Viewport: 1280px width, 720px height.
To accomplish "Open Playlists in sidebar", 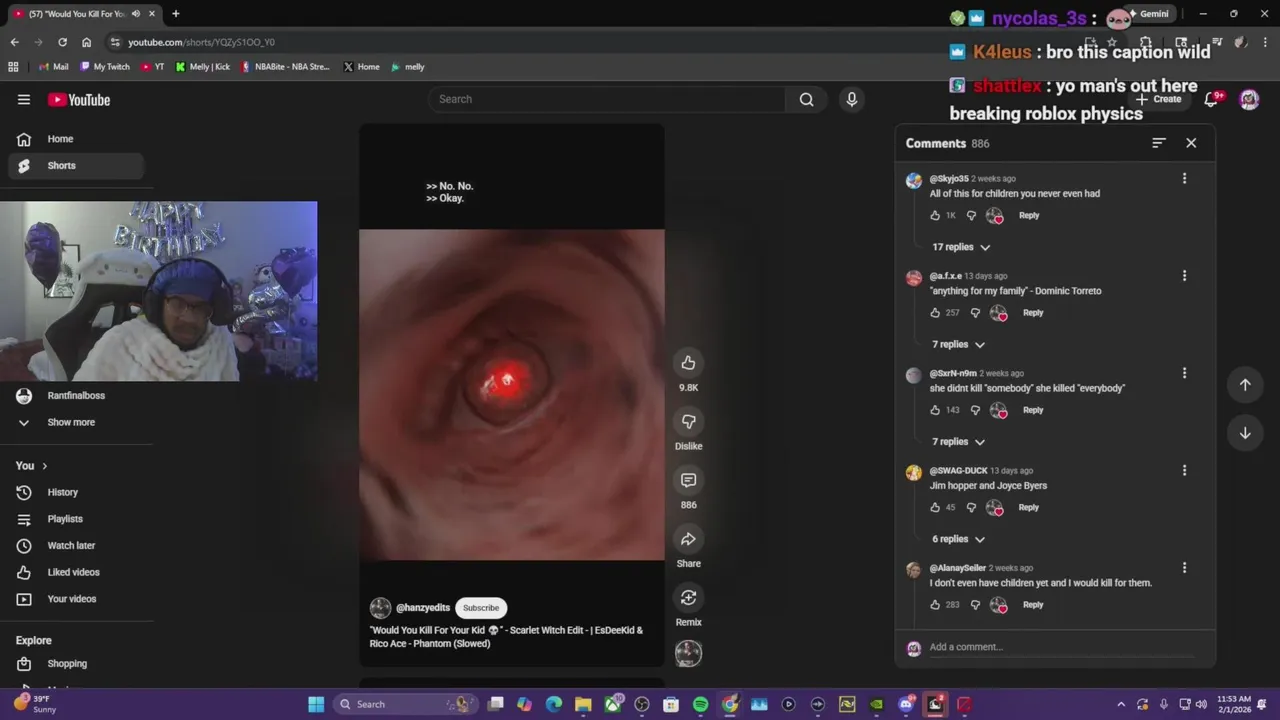I will [76, 519].
